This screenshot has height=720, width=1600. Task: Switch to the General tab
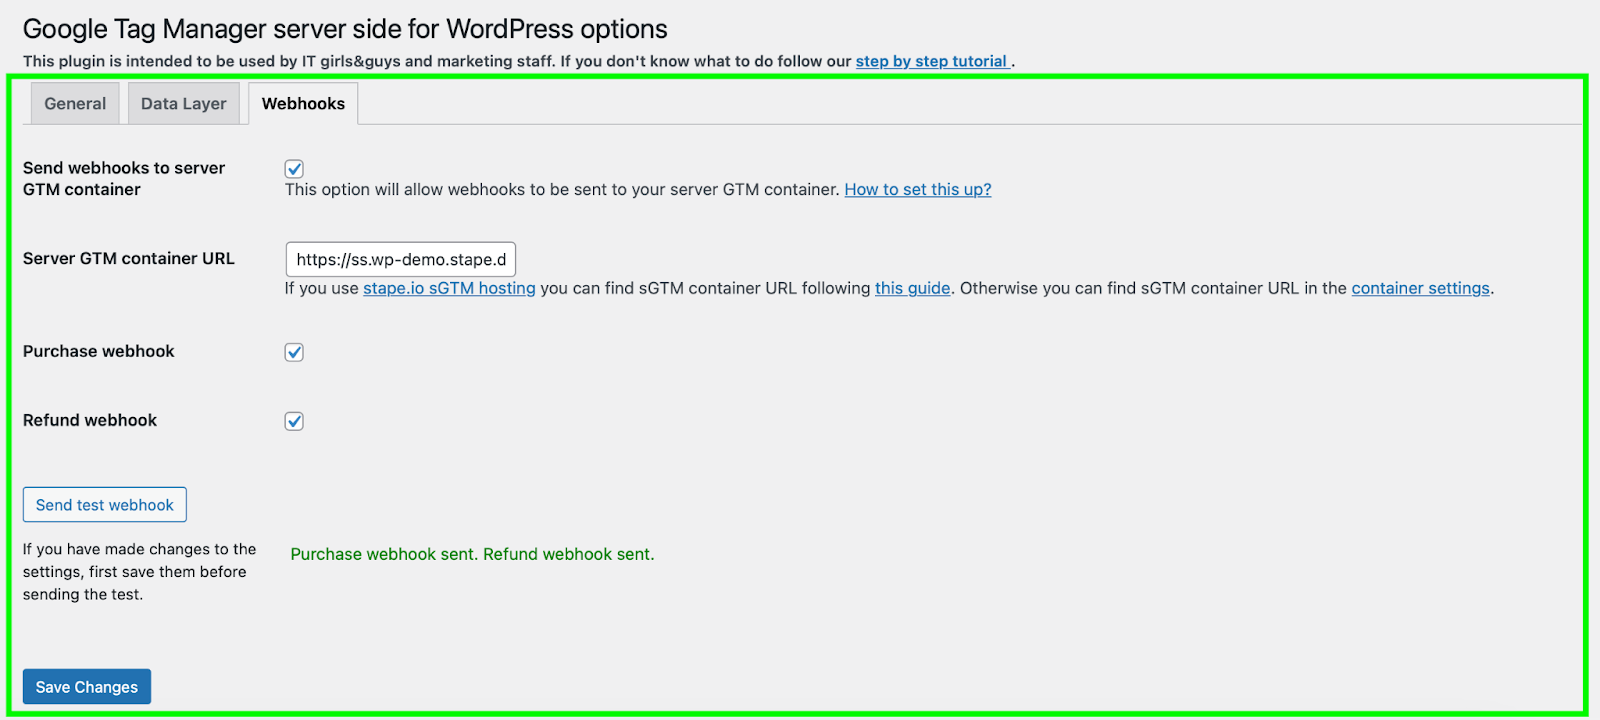coord(75,104)
